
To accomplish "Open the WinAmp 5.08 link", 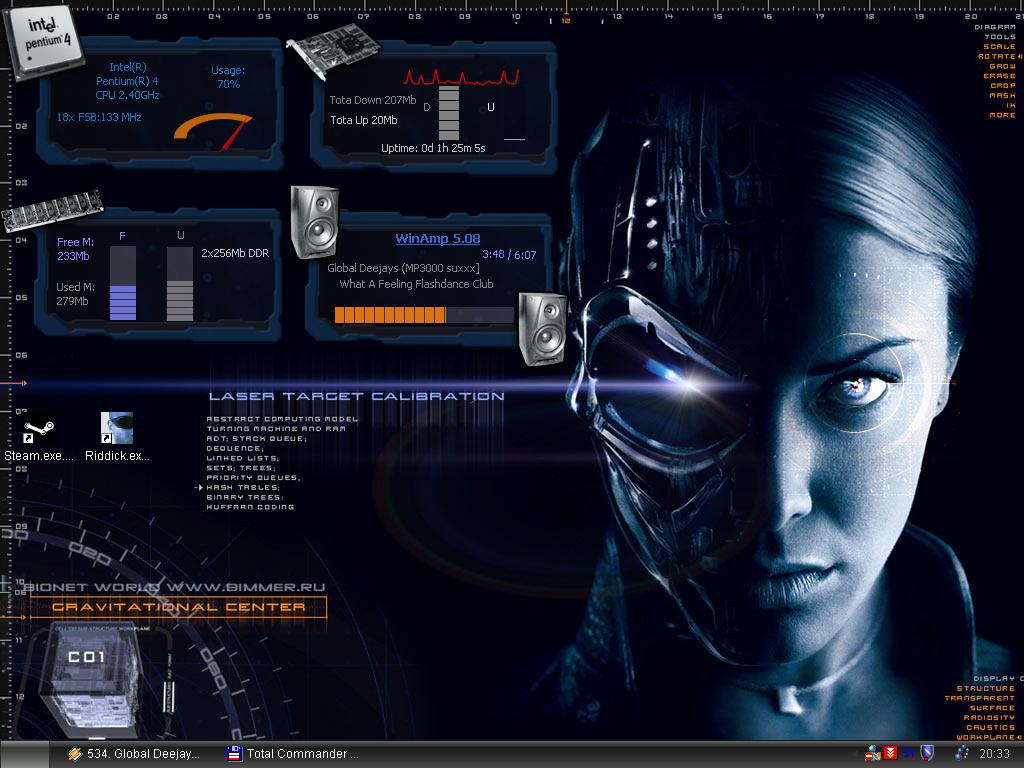I will [x=438, y=239].
